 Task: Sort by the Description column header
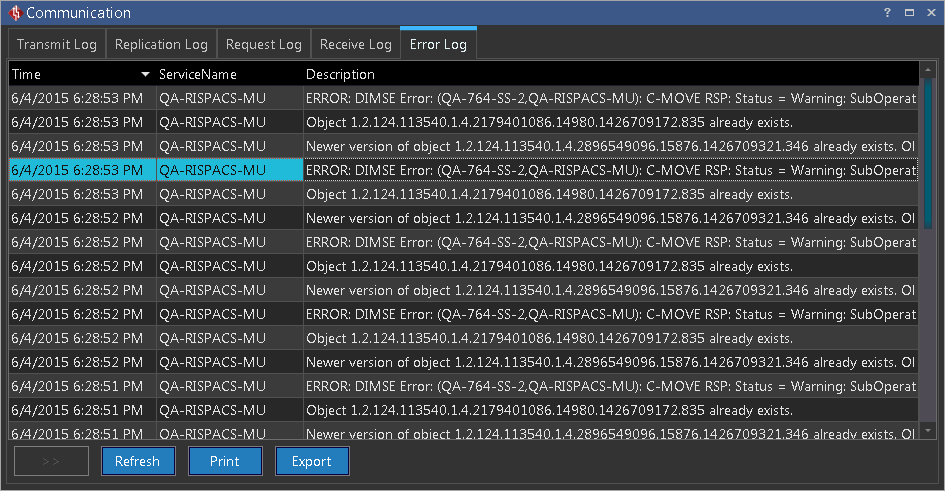coord(340,75)
